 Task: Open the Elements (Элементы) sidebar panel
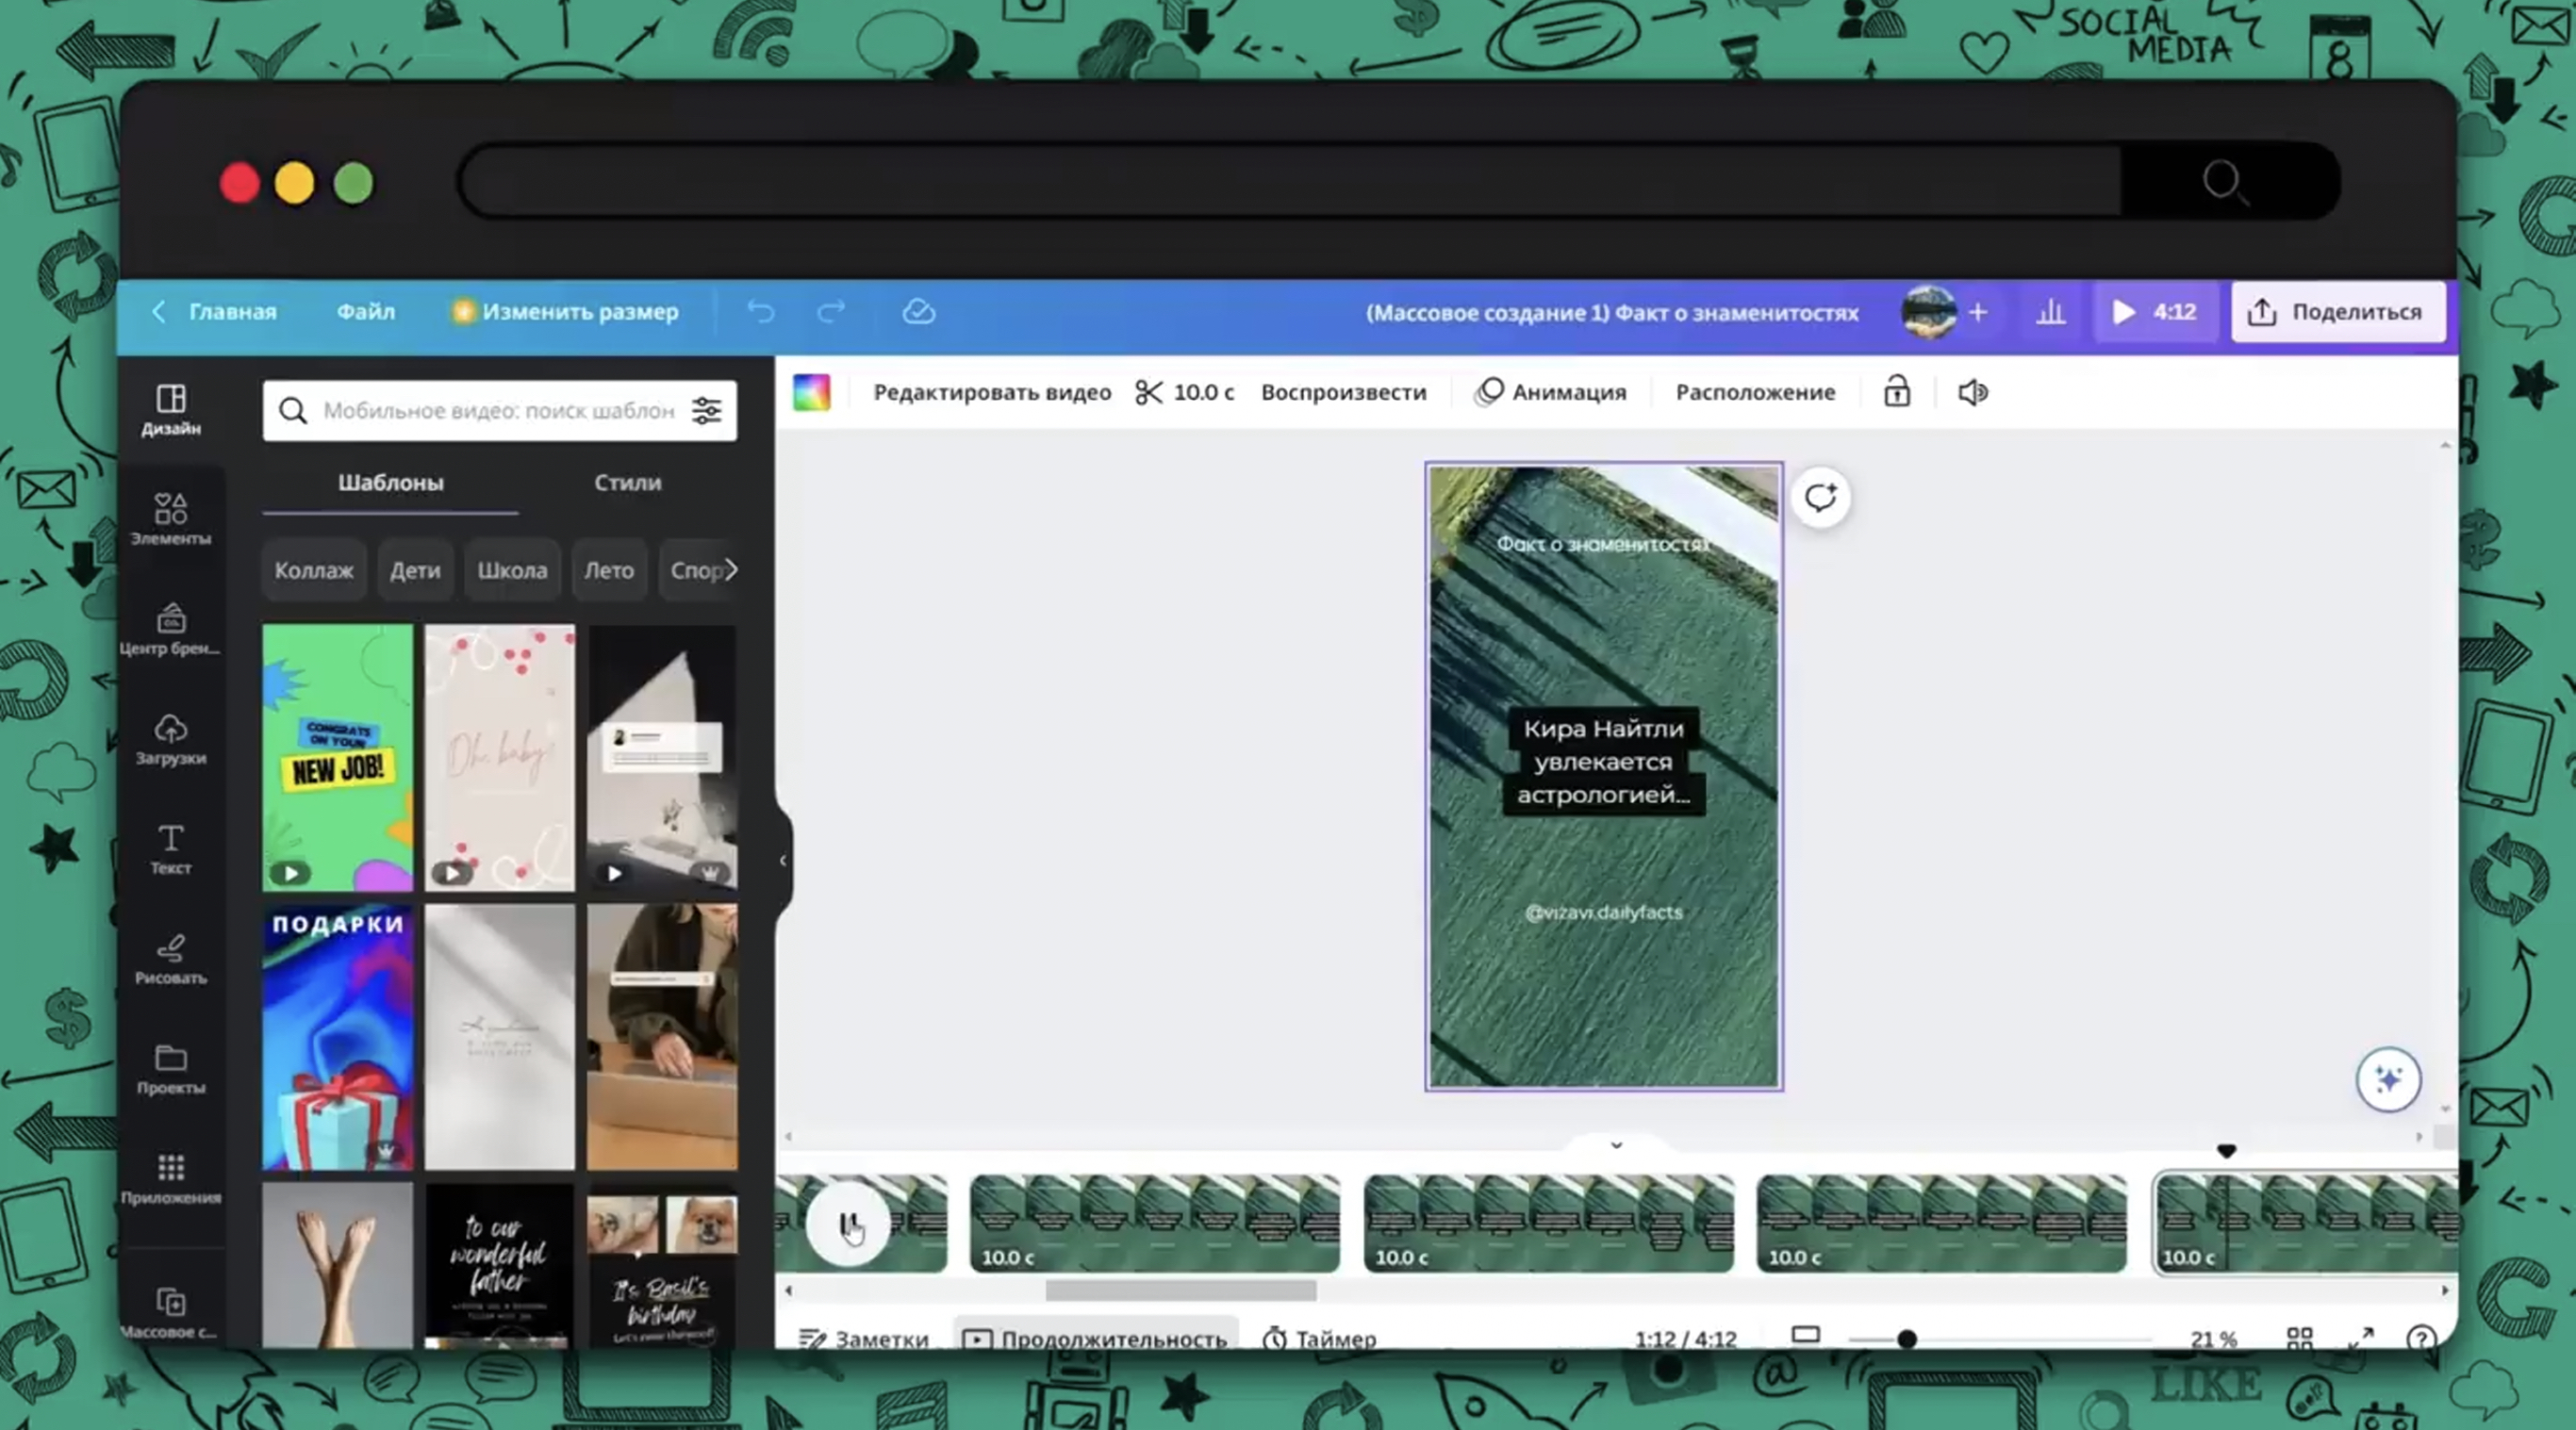pos(171,519)
